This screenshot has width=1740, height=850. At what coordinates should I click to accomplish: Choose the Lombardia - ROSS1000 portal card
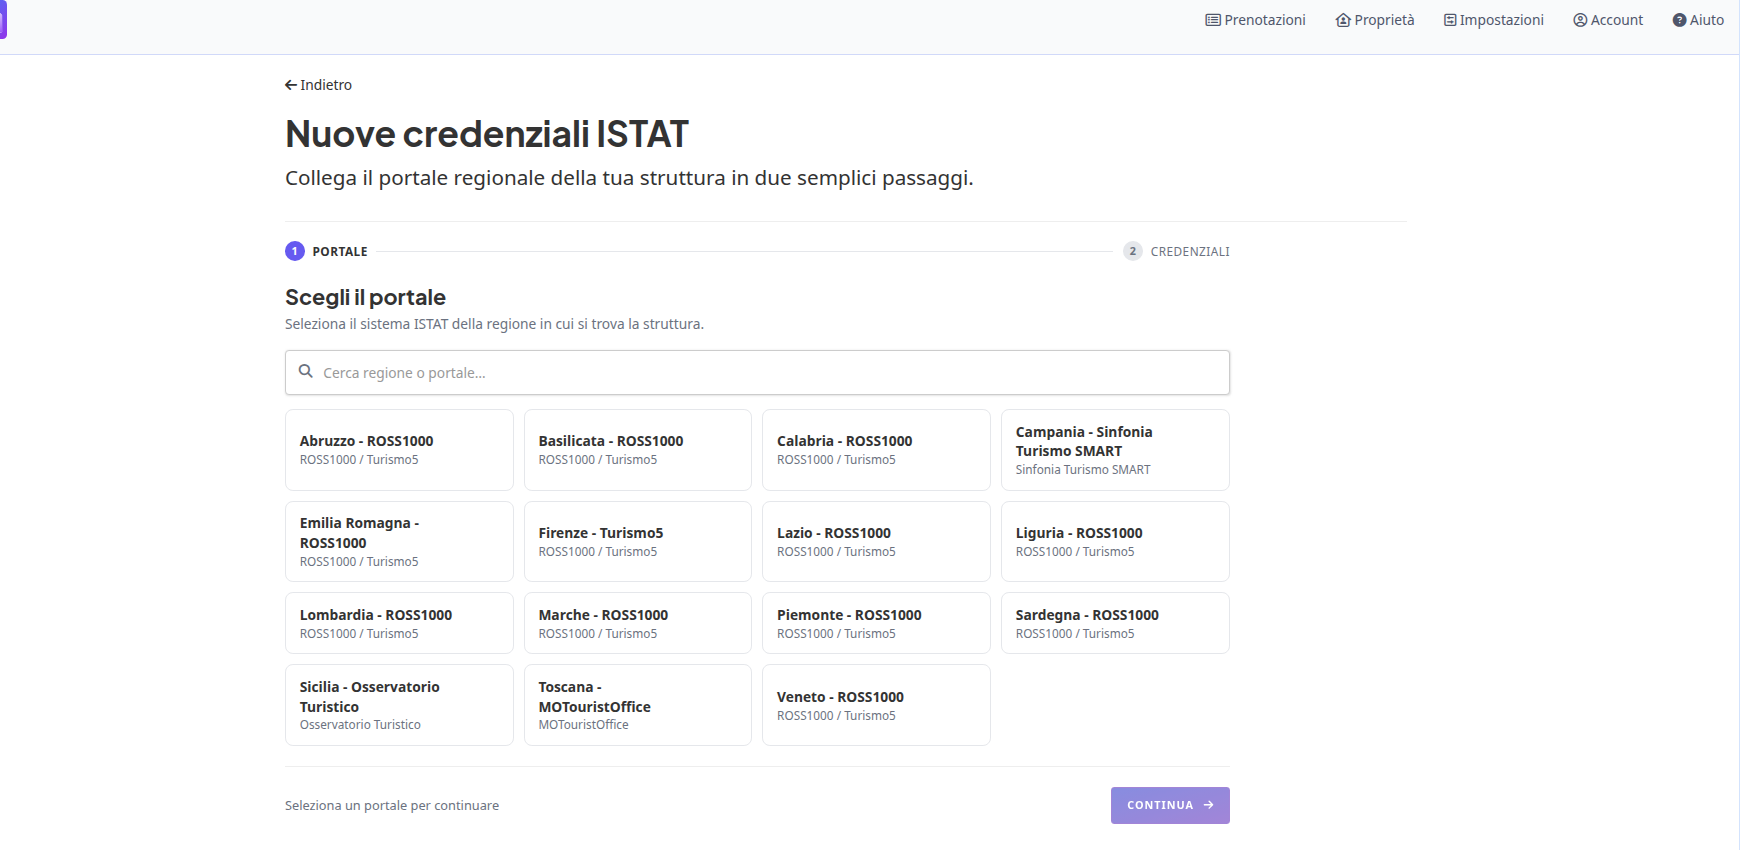click(399, 623)
